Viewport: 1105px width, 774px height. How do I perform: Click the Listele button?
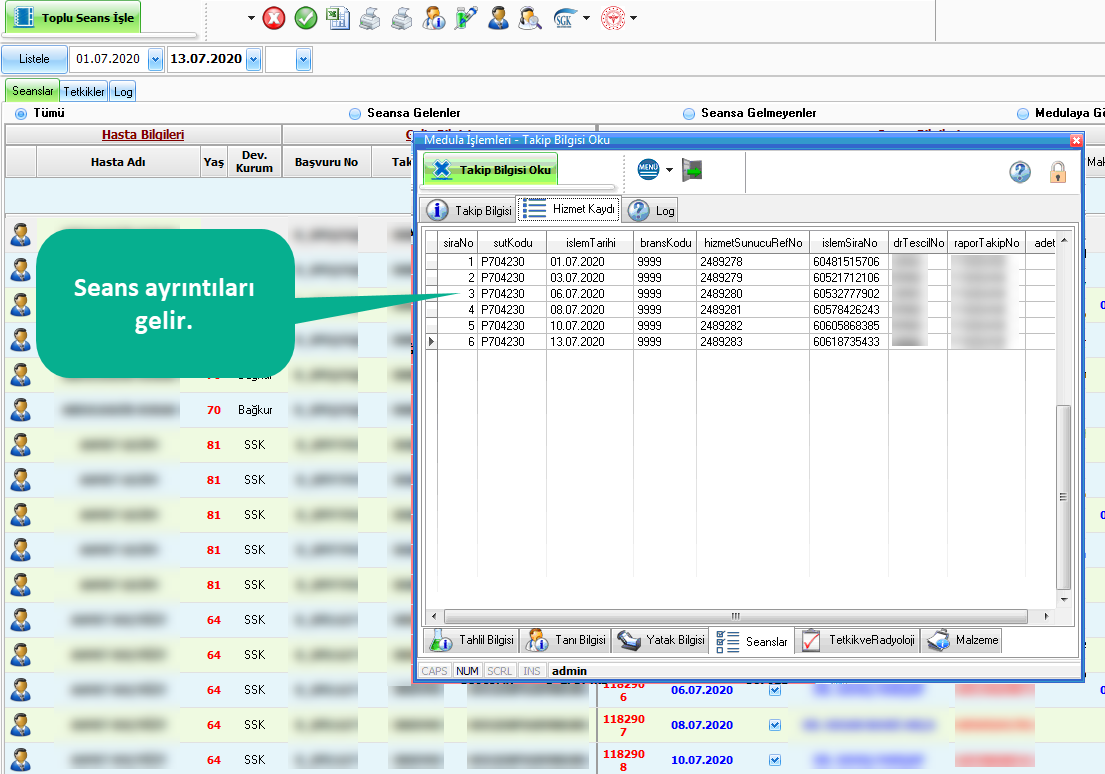[35, 59]
